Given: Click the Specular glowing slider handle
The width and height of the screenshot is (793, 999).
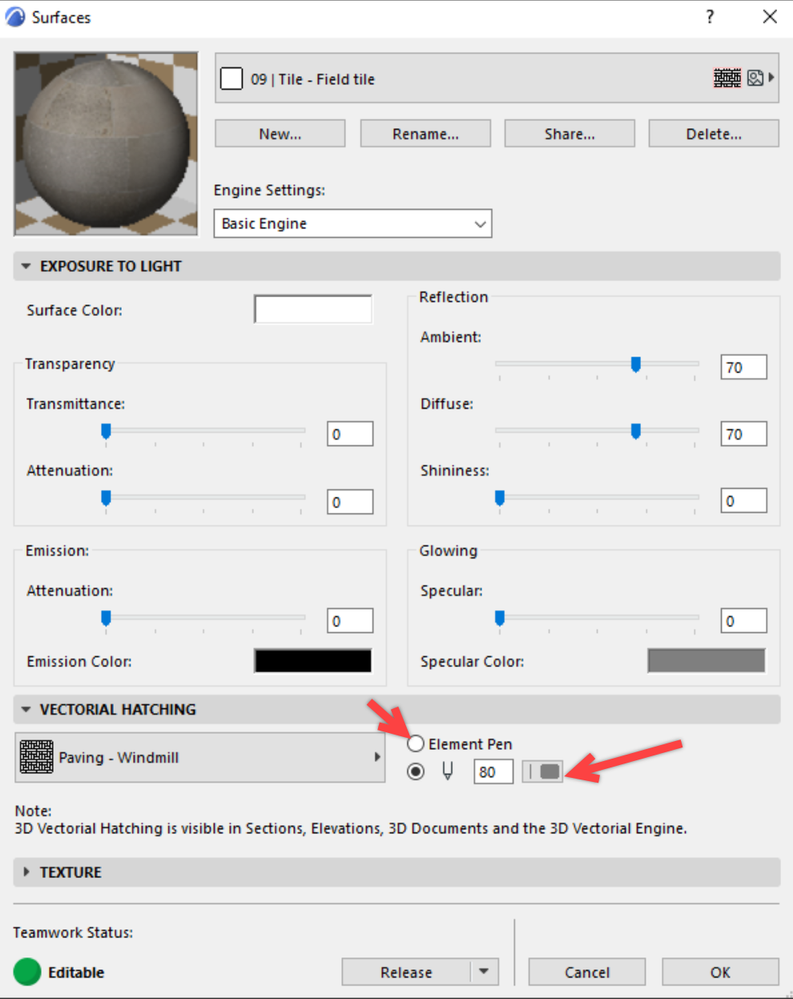Looking at the screenshot, I should coord(500,618).
